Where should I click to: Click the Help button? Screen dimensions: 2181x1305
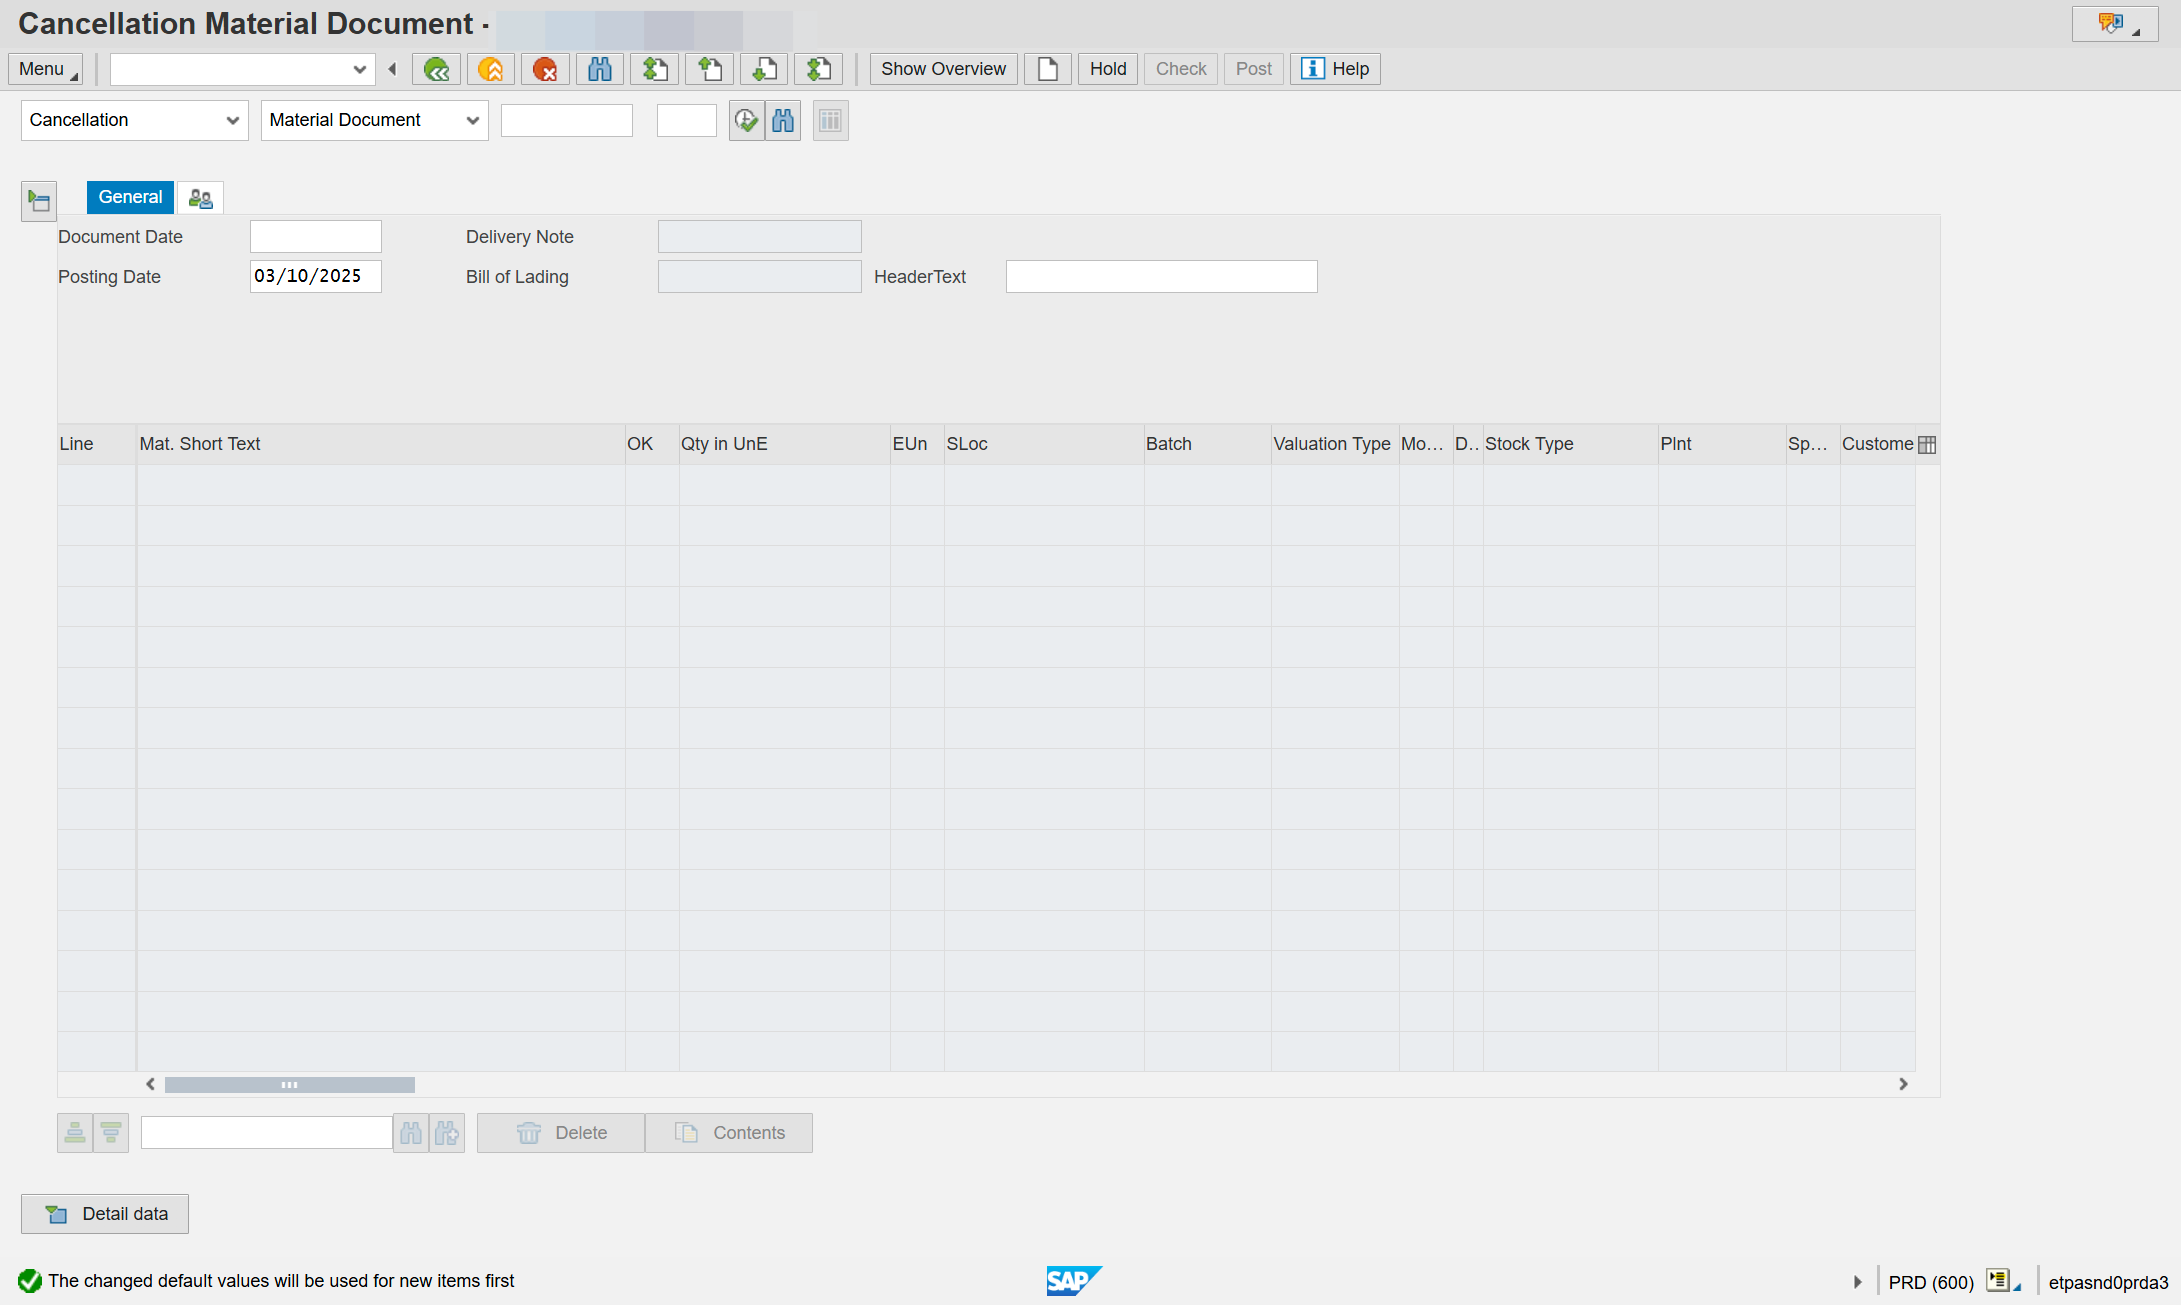pos(1335,69)
